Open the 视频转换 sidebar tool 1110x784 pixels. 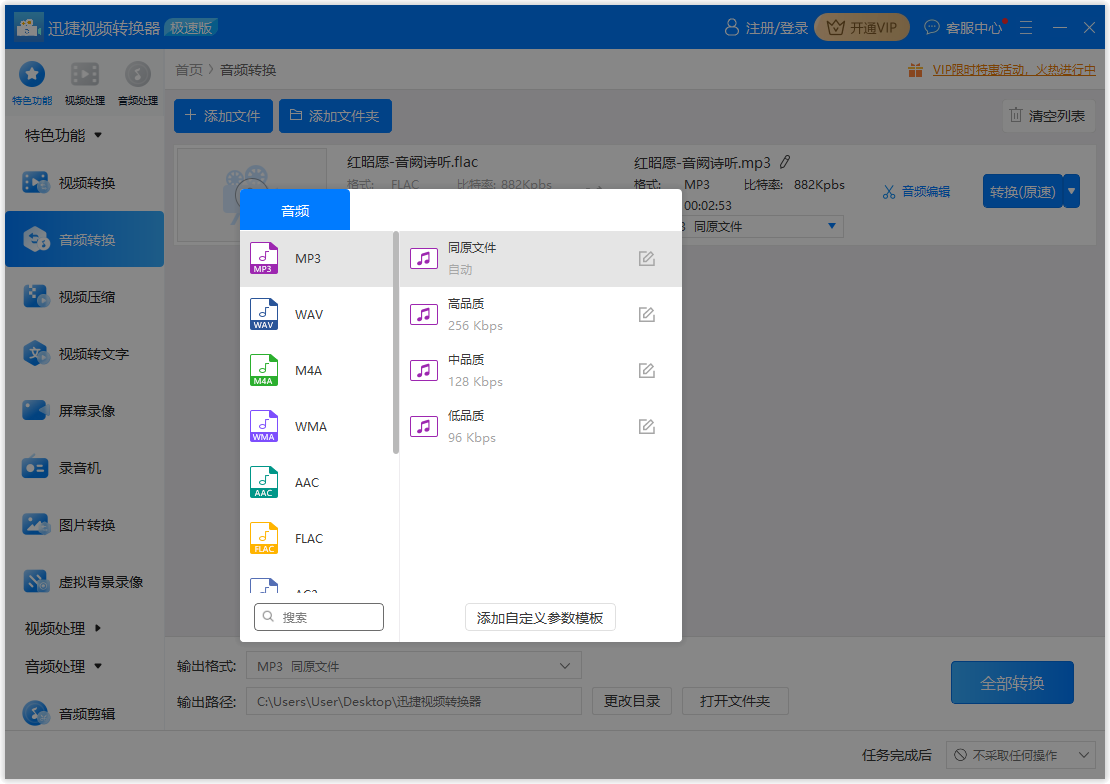[x=84, y=182]
